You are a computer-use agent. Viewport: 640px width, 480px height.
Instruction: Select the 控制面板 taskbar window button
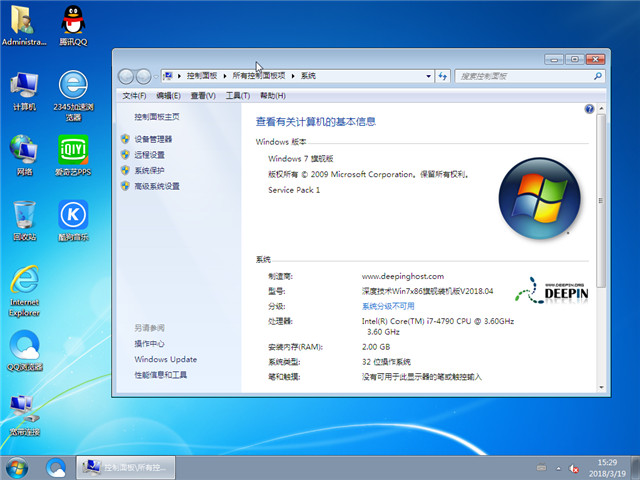126,467
